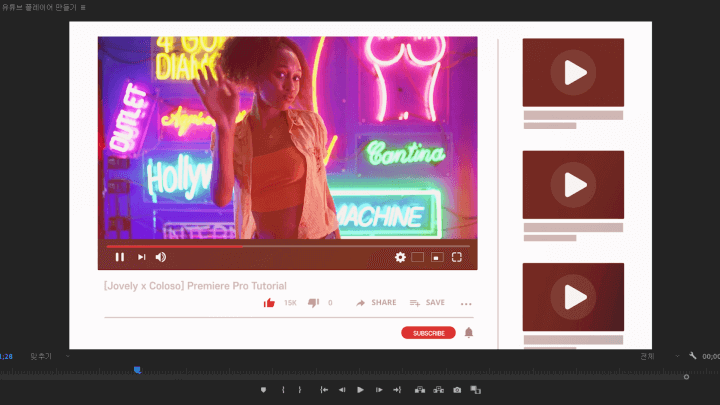
Task: Click the Mark In bracket button
Action: click(283, 390)
